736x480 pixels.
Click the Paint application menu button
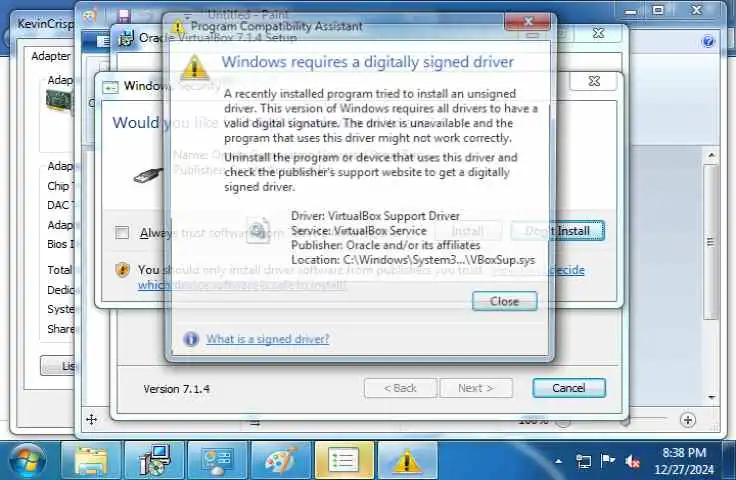coord(97,41)
